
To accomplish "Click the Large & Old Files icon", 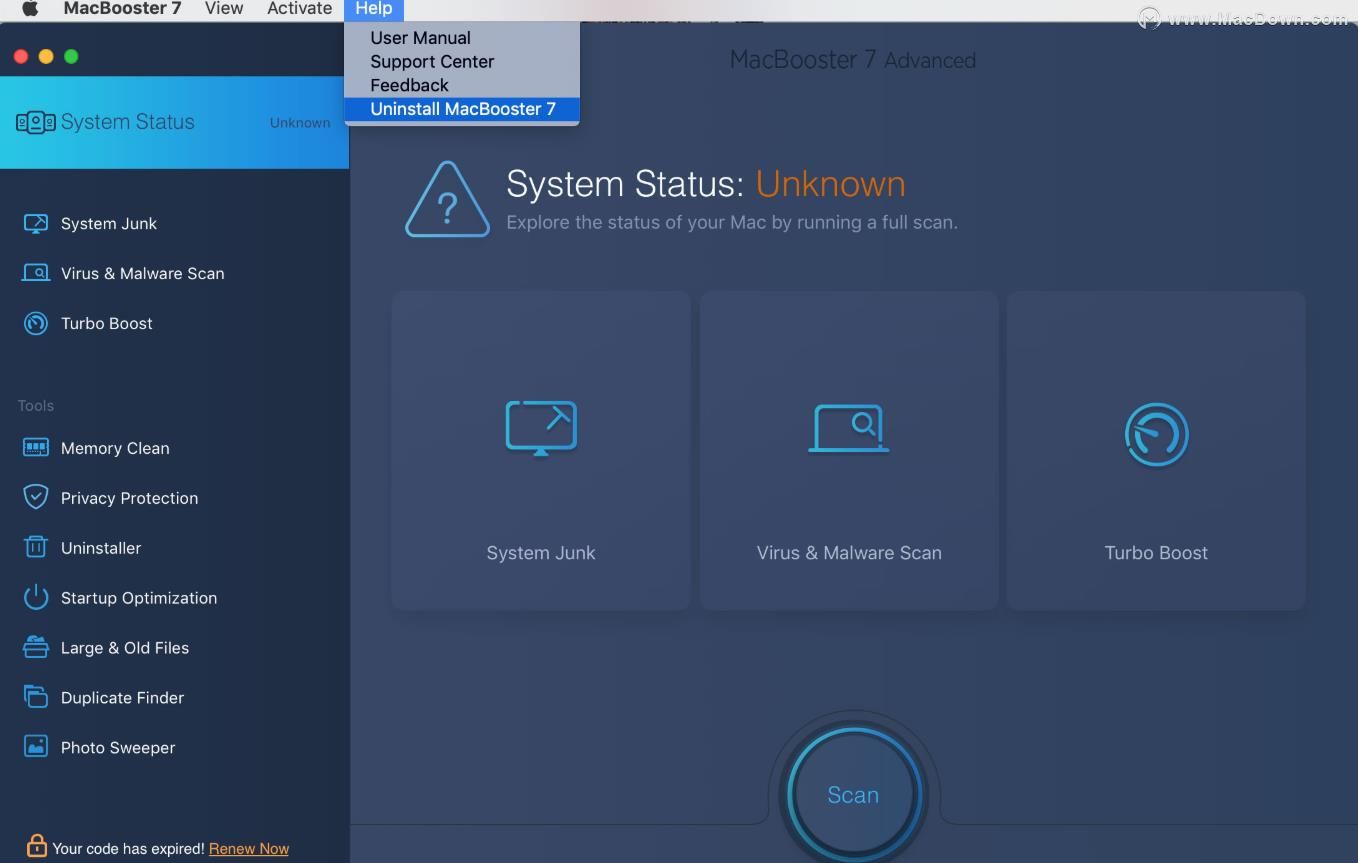I will (36, 647).
